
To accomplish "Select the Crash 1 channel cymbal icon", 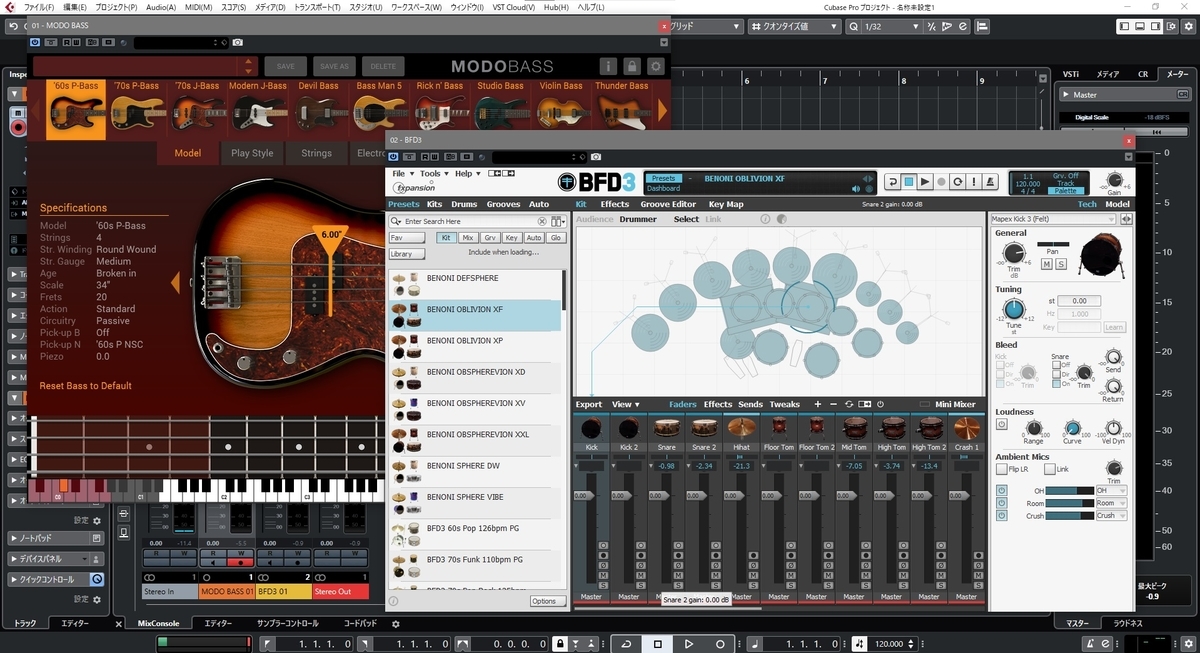I will pyautogui.click(x=967, y=428).
